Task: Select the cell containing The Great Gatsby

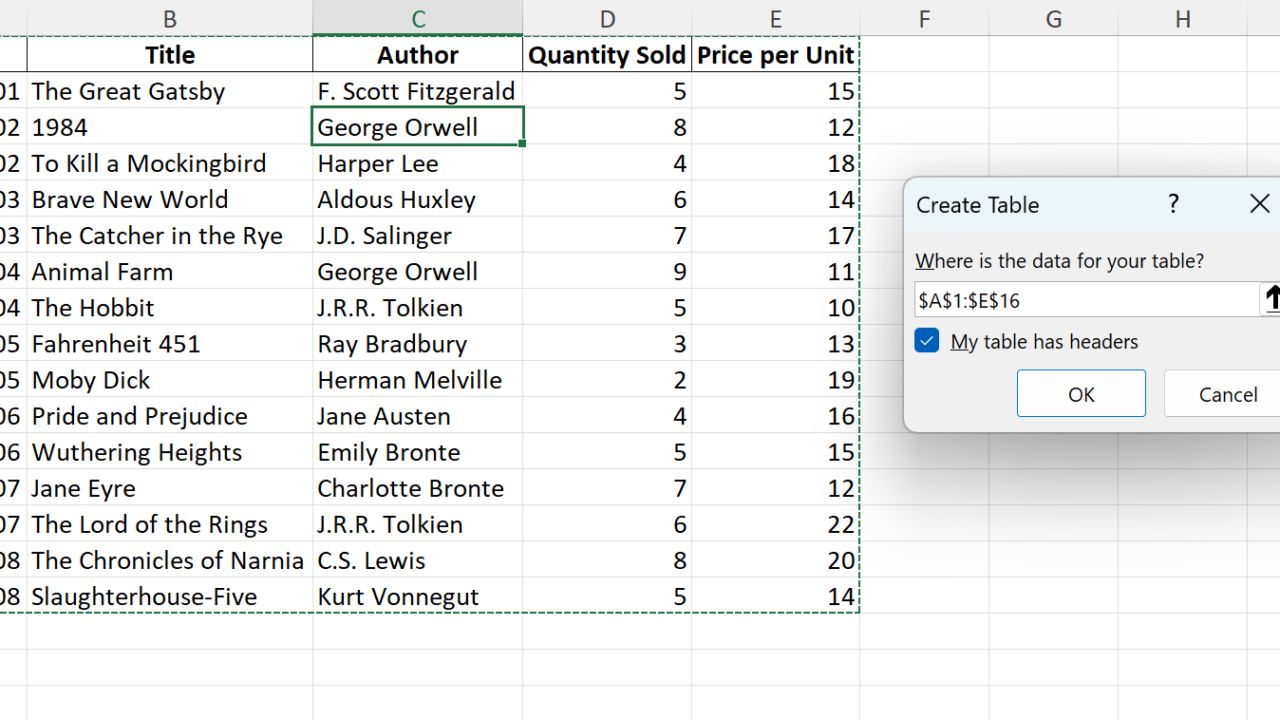Action: 170,91
